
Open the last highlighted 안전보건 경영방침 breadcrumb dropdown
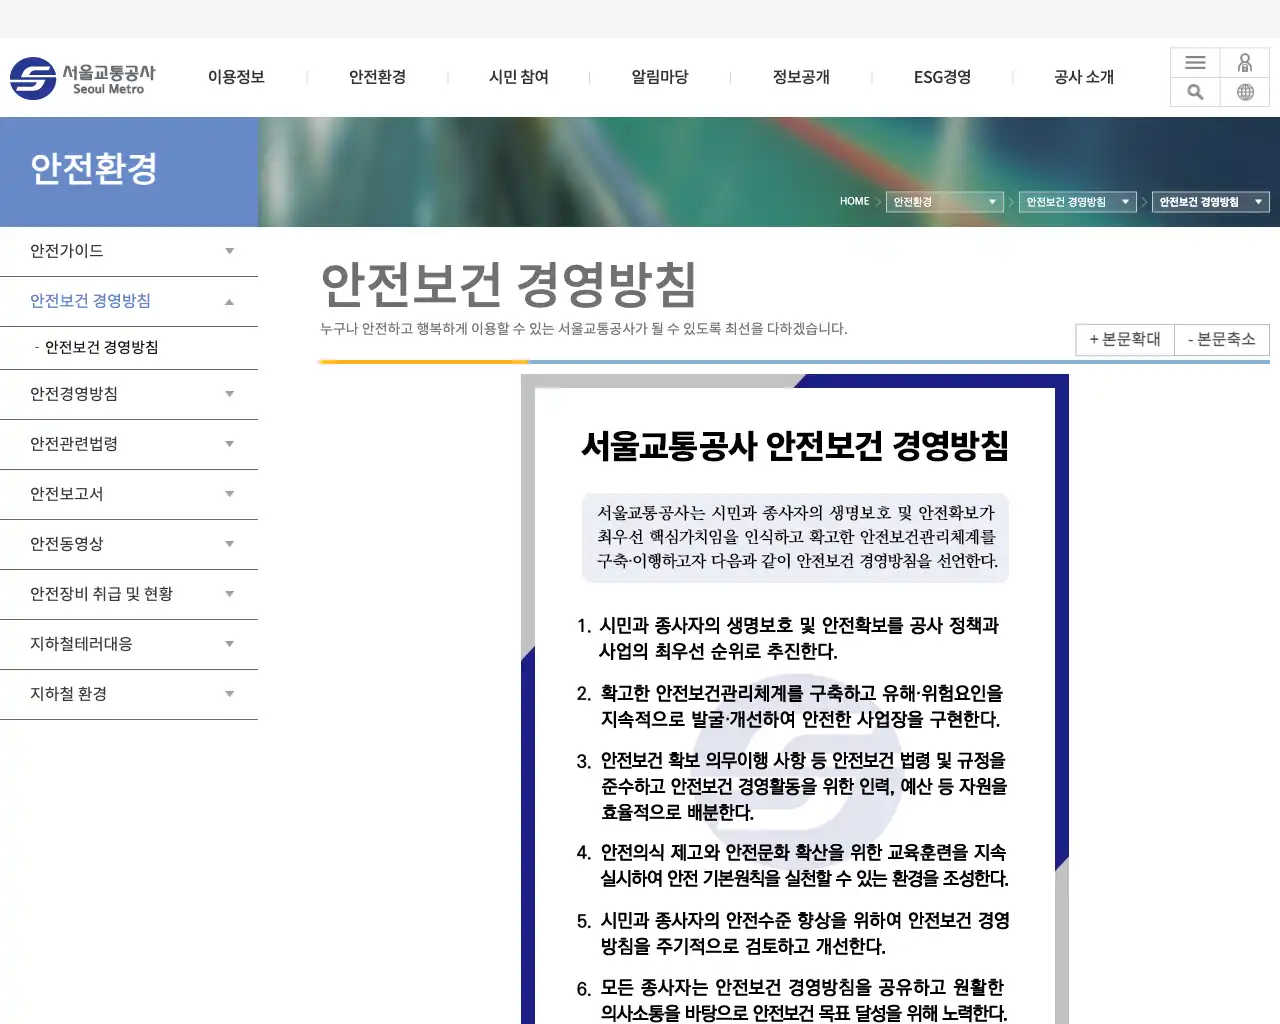point(1211,202)
